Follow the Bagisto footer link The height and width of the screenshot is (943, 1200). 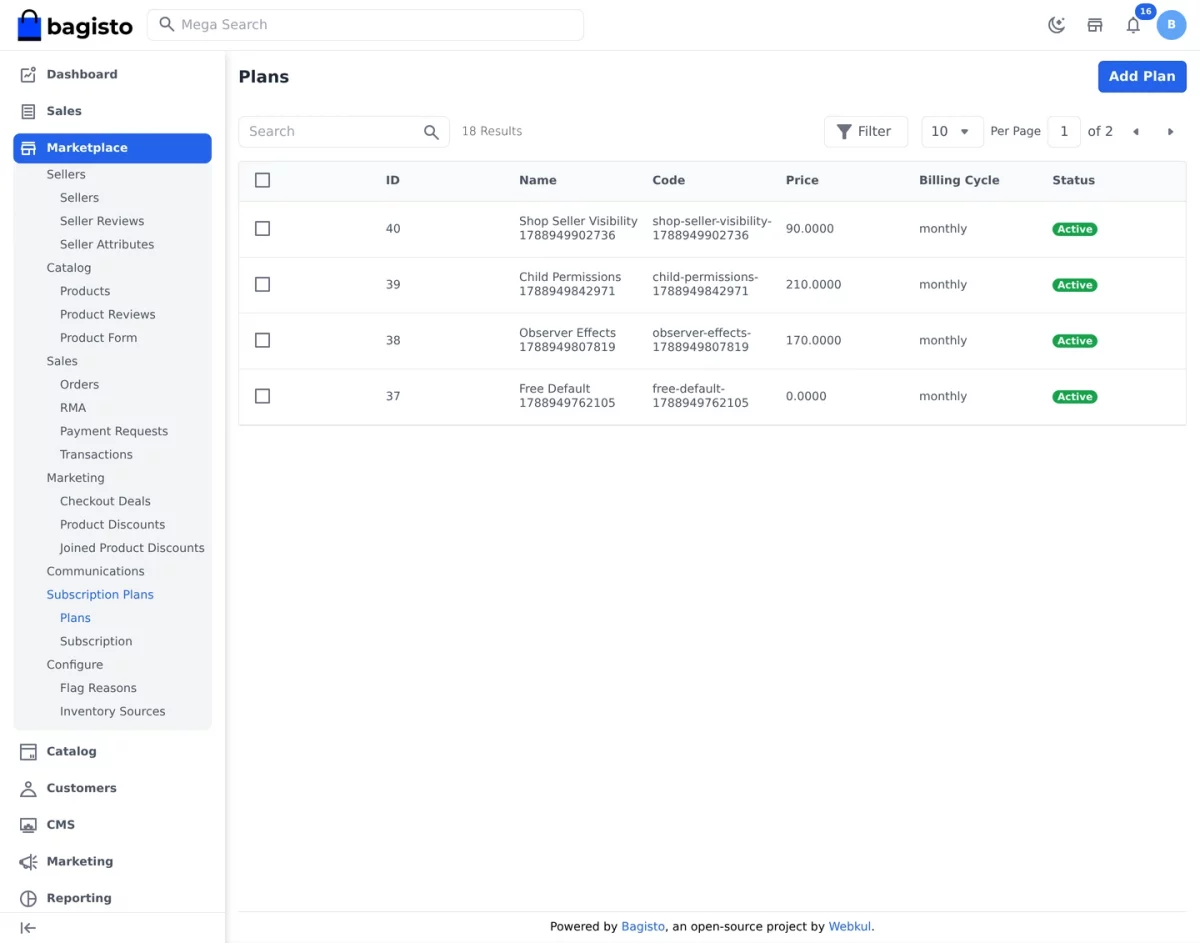pyautogui.click(x=643, y=927)
